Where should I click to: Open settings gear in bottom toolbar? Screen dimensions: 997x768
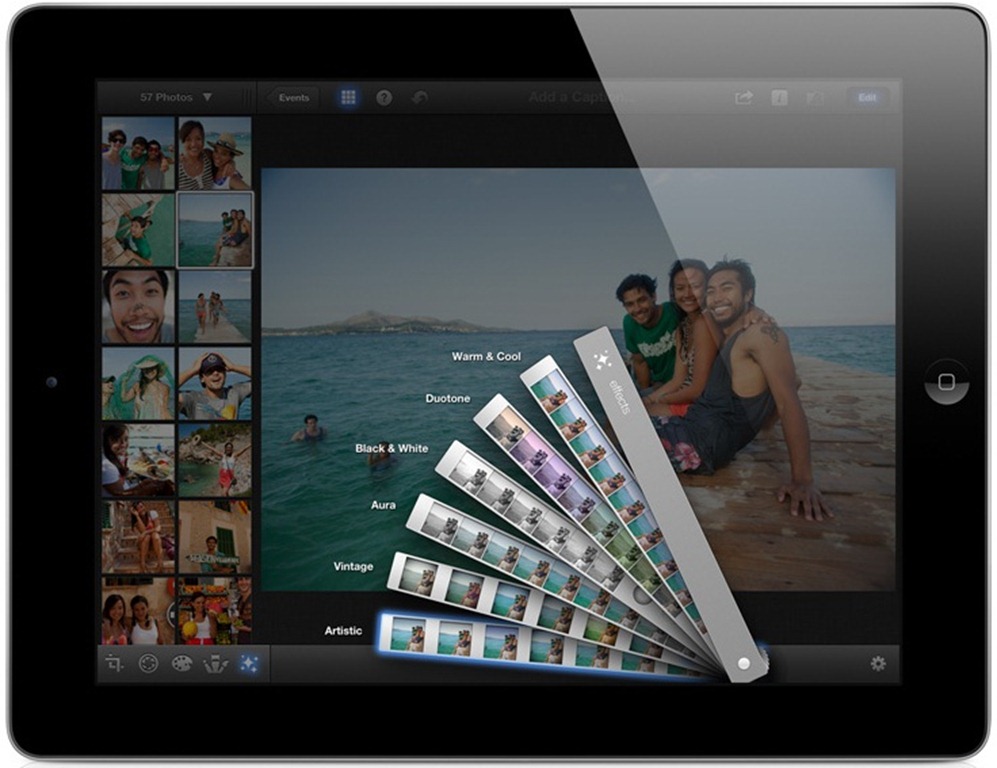click(878, 663)
